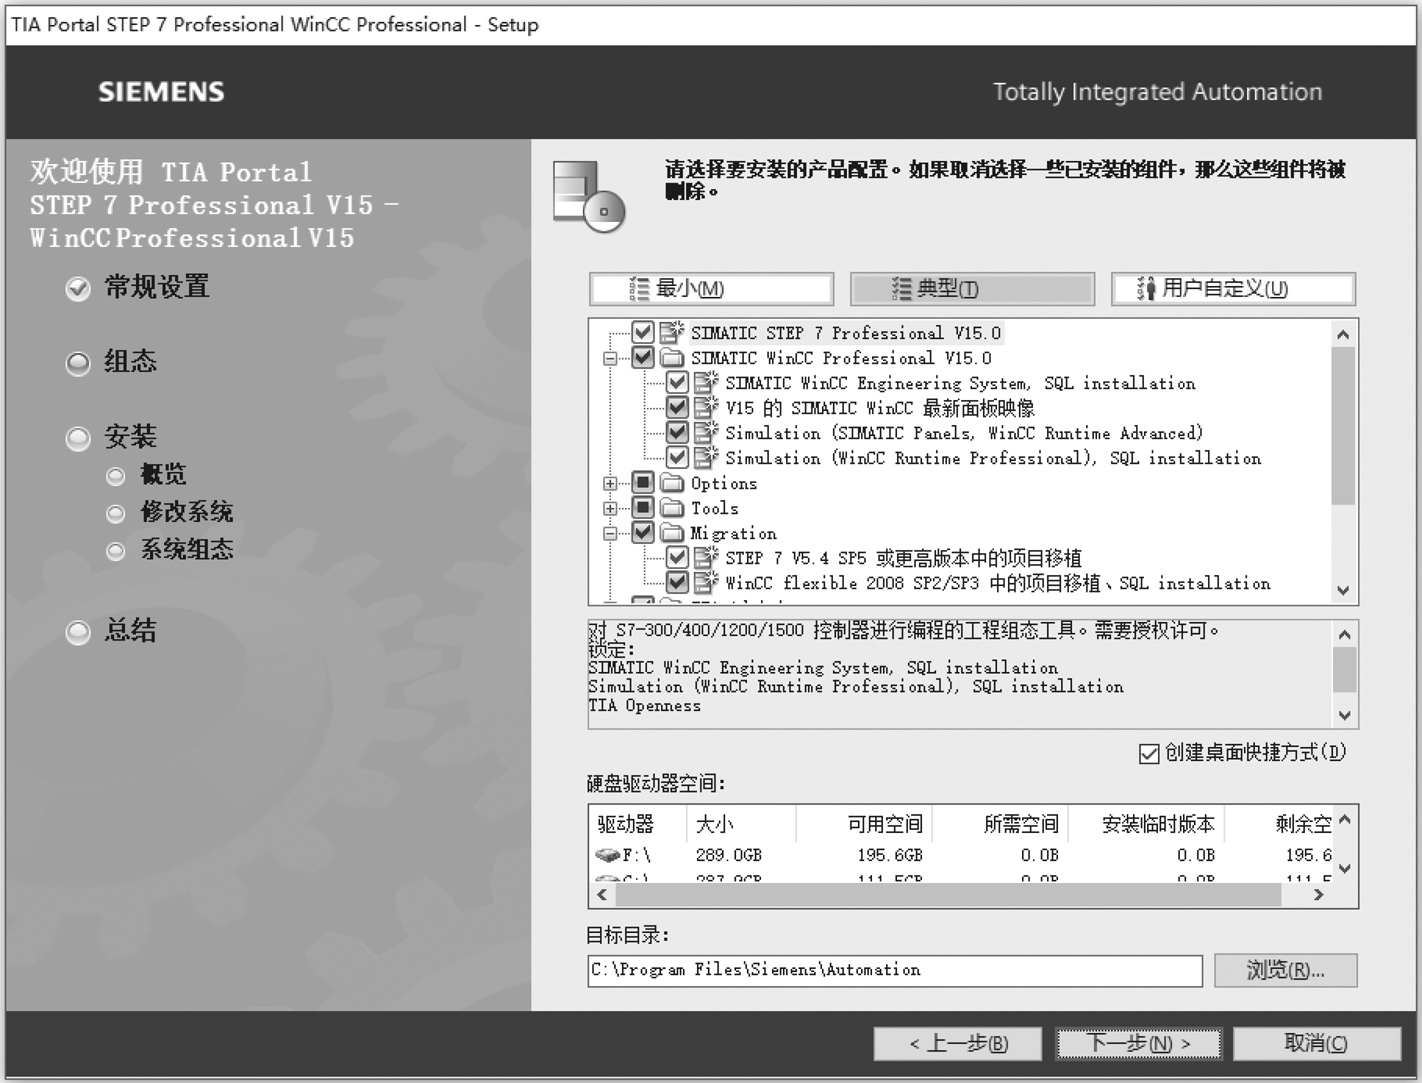The height and width of the screenshot is (1083, 1422).
Task: Click the package icon of WinCC Engineering System
Action: [x=706, y=382]
